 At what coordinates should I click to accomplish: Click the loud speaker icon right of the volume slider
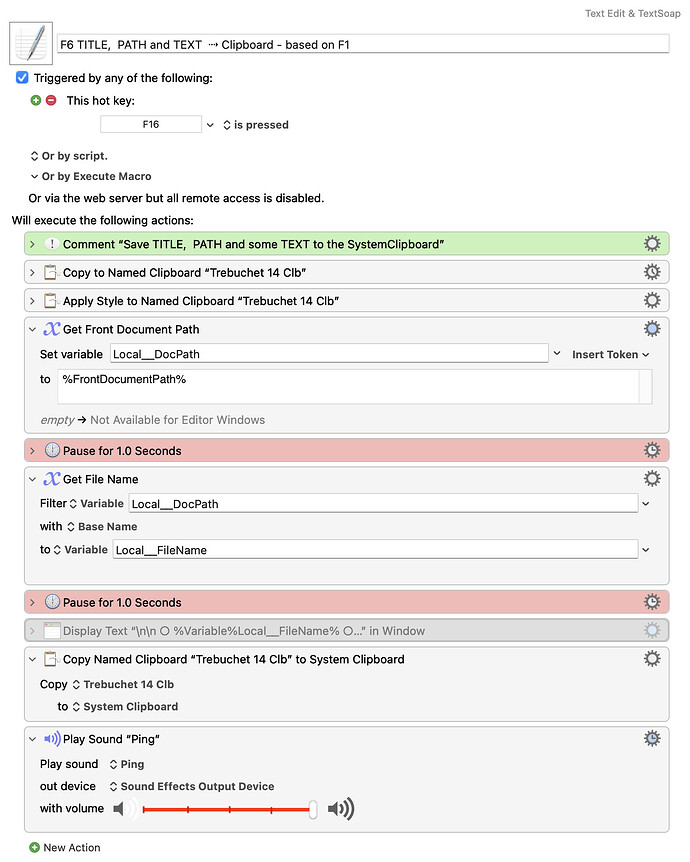click(x=341, y=808)
